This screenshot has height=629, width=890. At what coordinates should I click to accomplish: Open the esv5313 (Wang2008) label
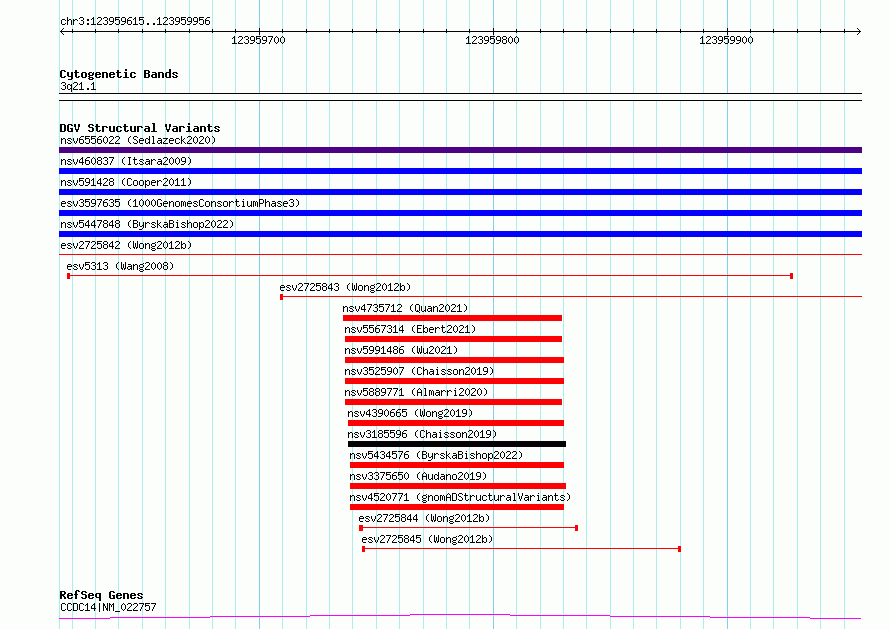coord(120,266)
